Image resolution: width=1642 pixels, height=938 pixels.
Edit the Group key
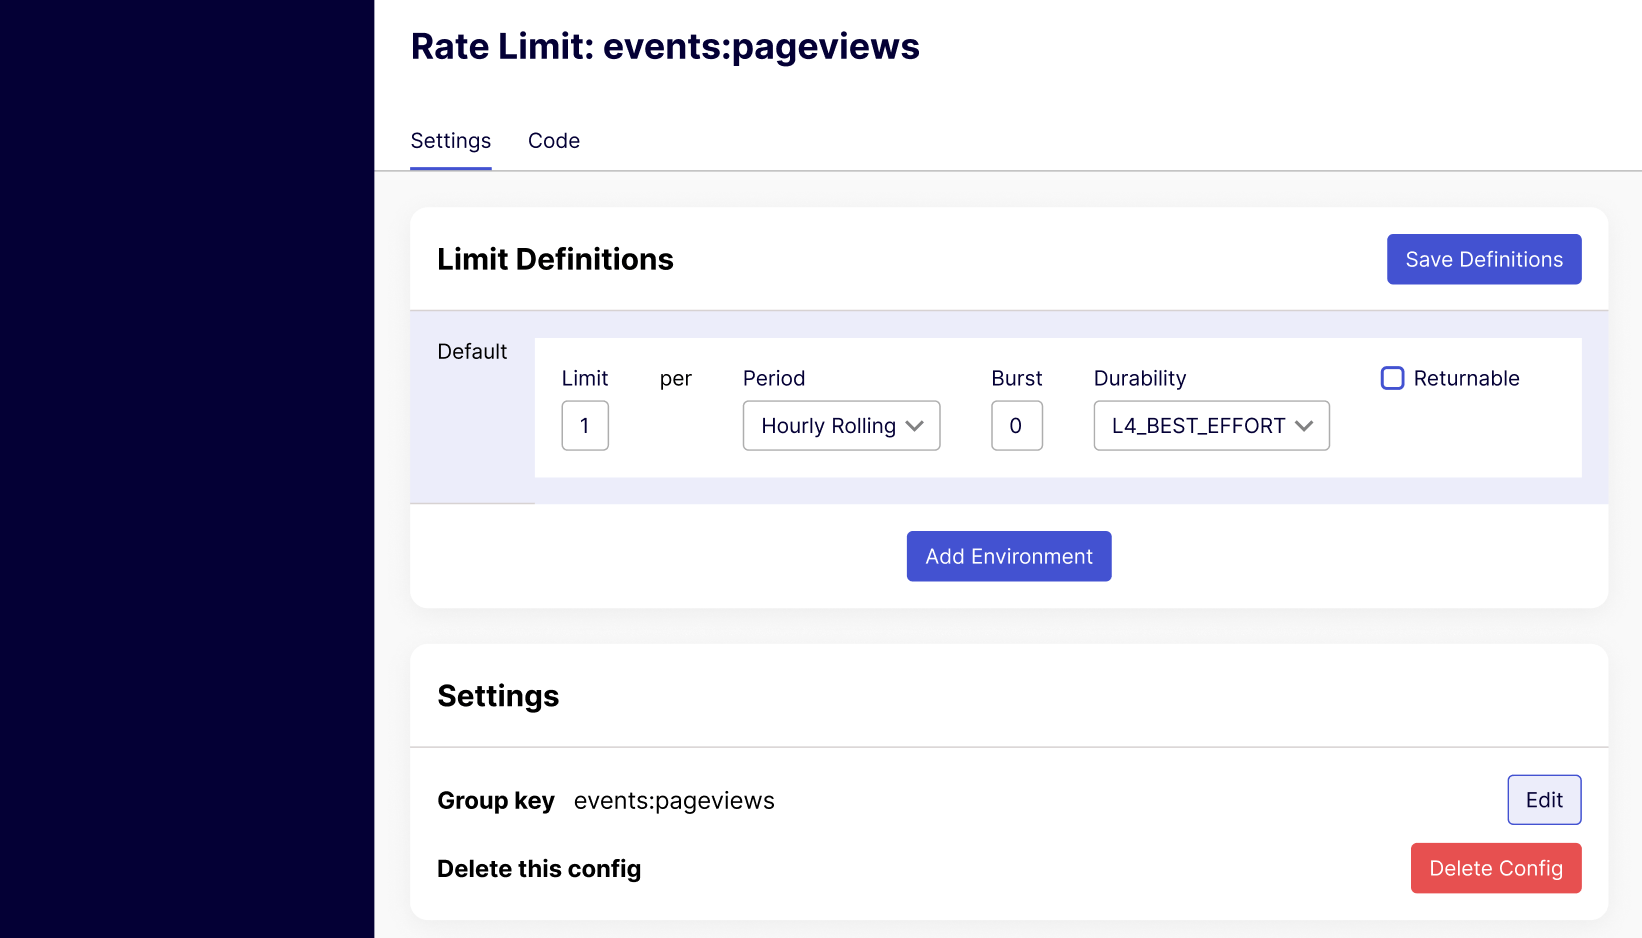click(x=1543, y=800)
